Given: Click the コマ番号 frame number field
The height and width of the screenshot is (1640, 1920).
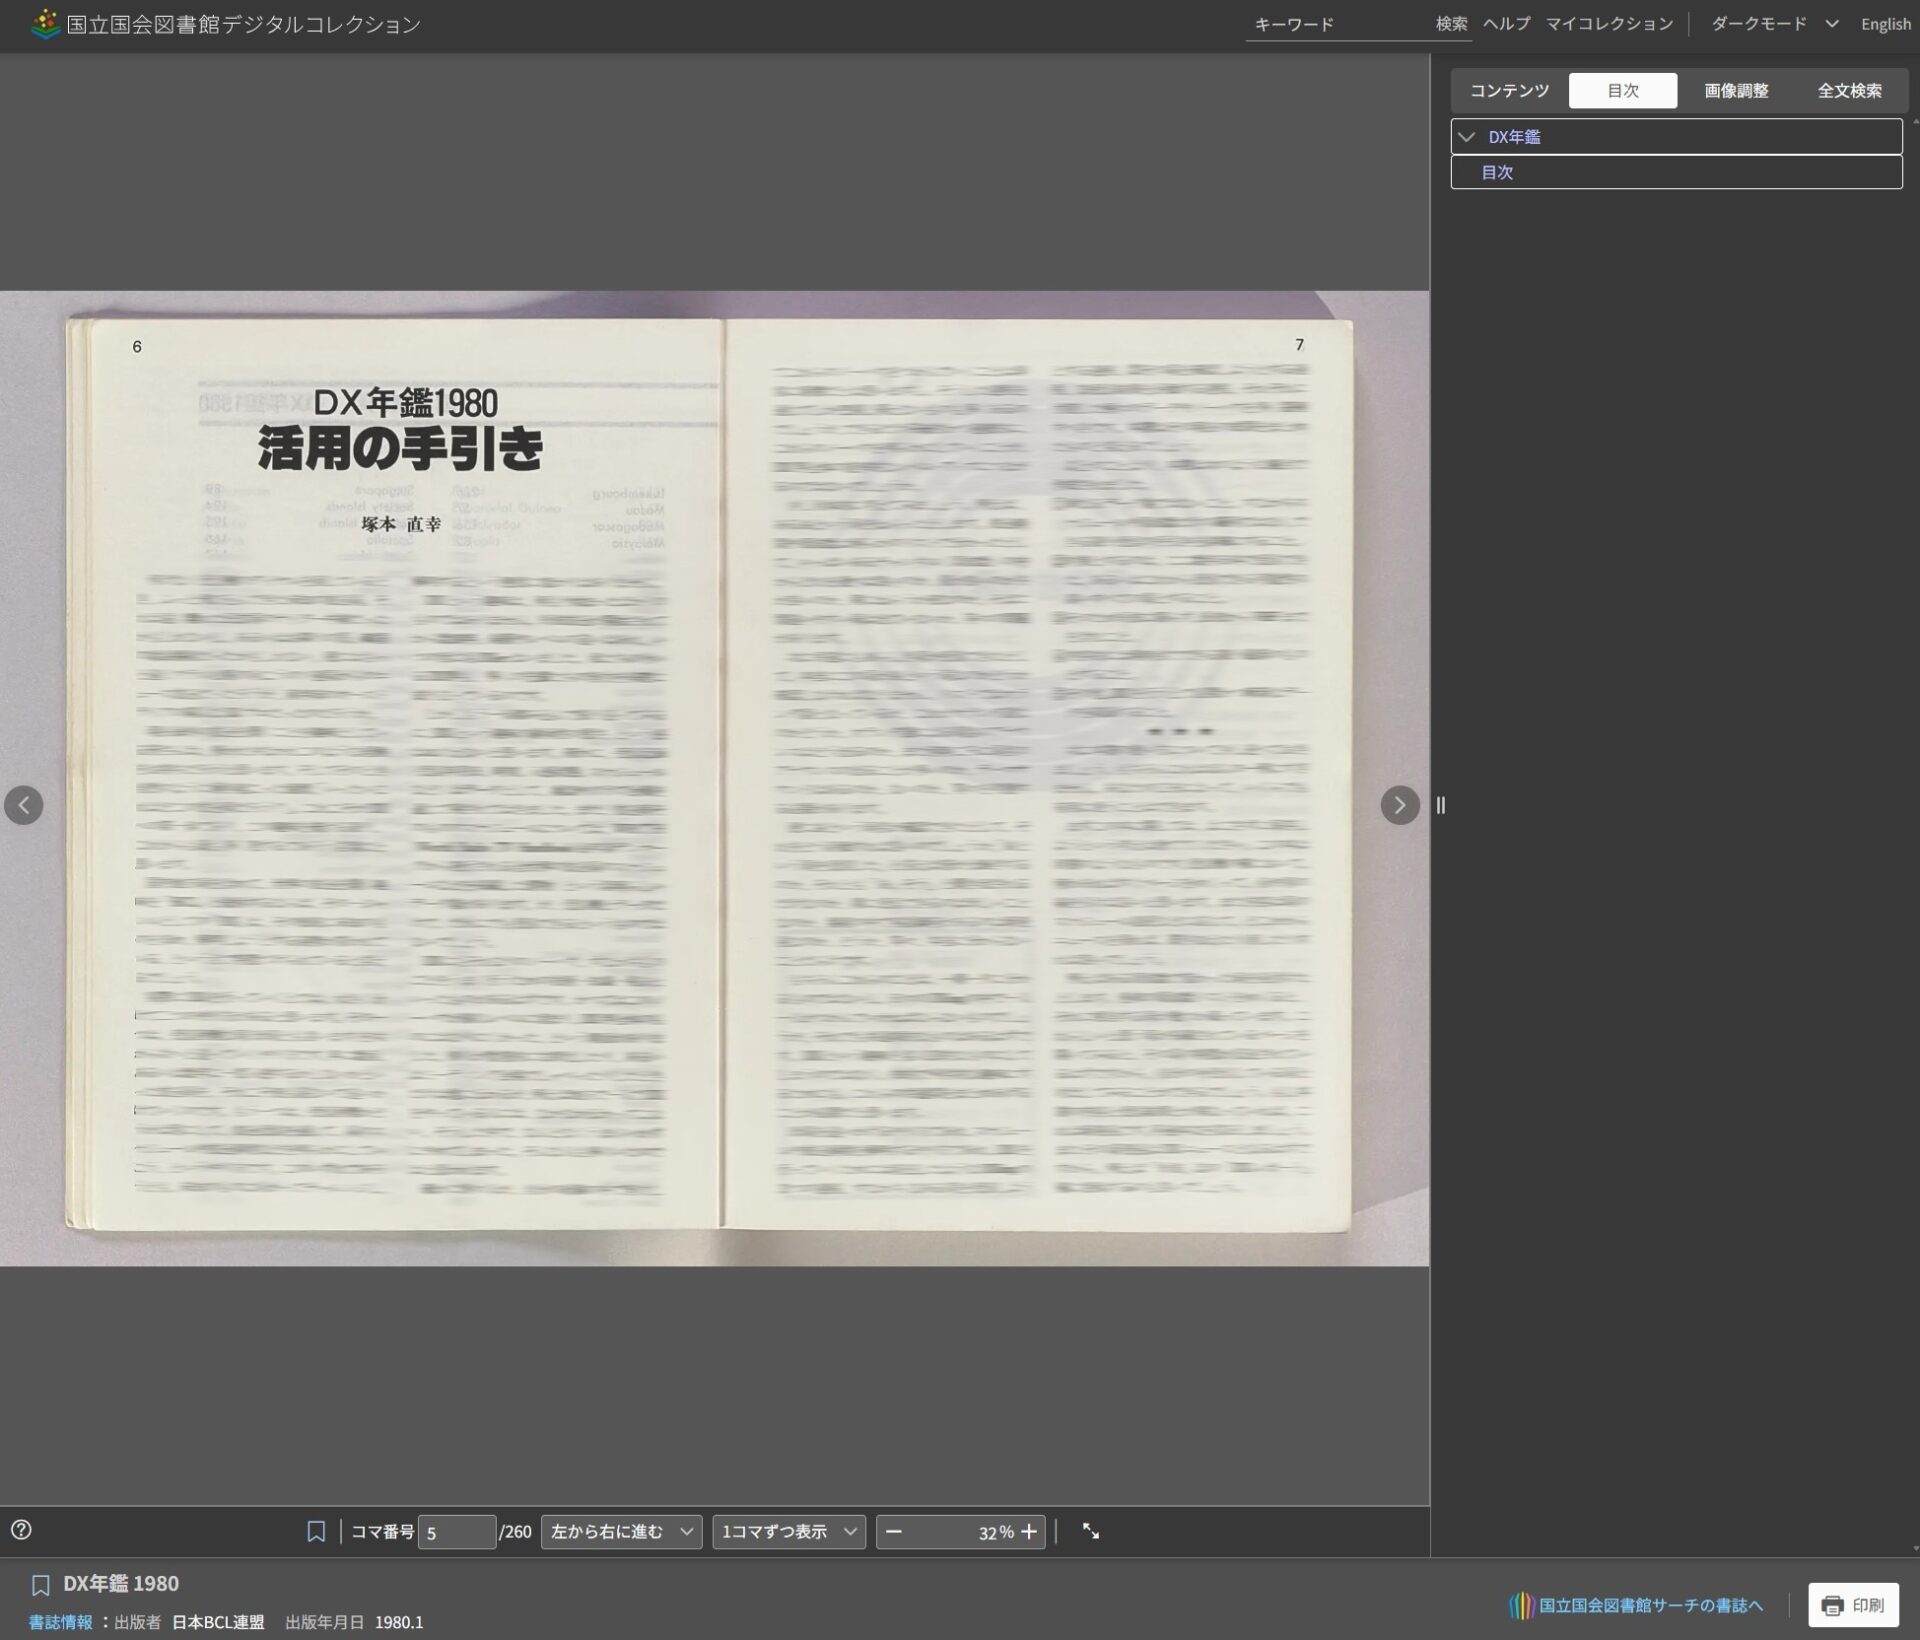Looking at the screenshot, I should [456, 1532].
